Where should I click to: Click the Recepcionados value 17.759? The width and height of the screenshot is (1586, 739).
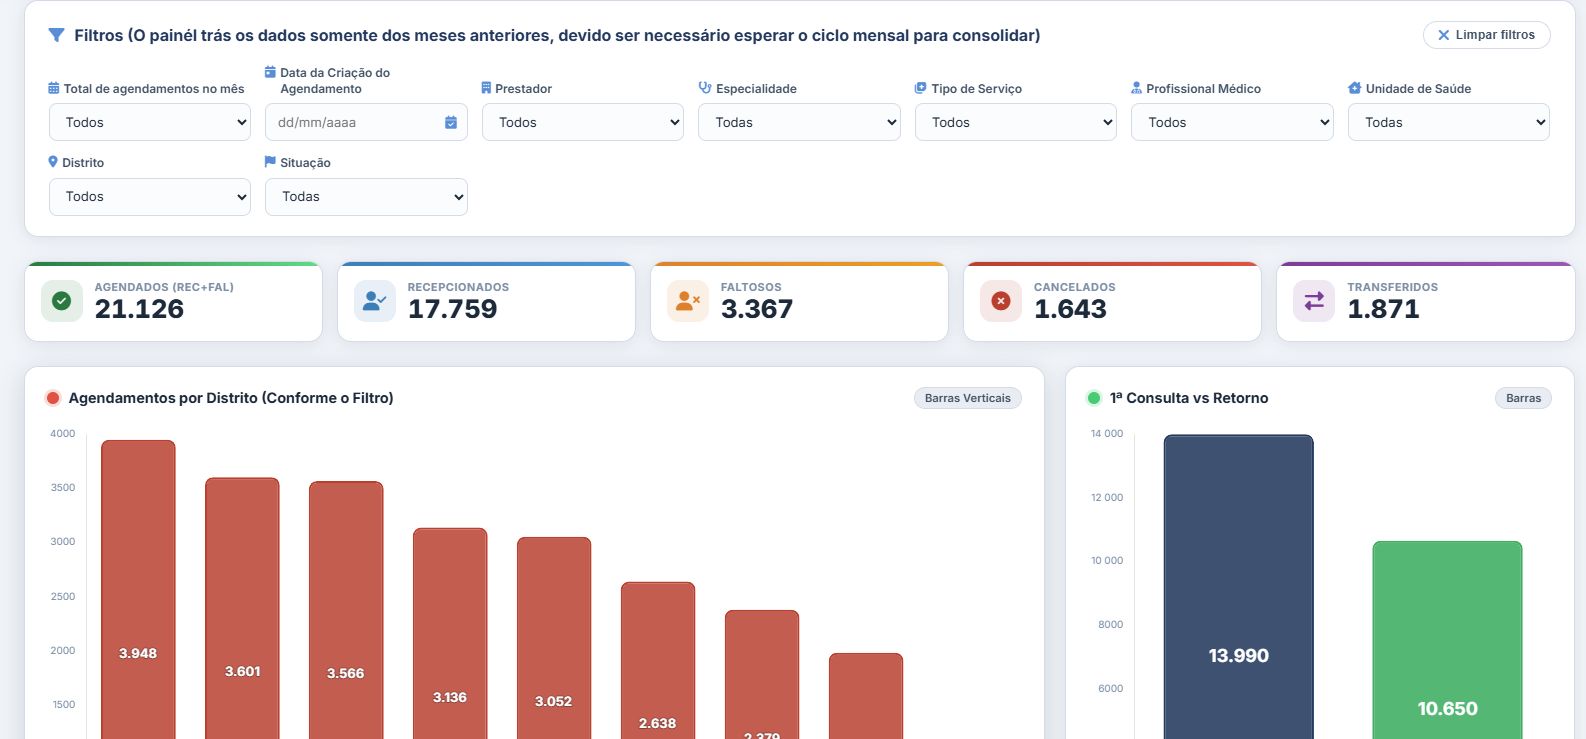pos(452,309)
